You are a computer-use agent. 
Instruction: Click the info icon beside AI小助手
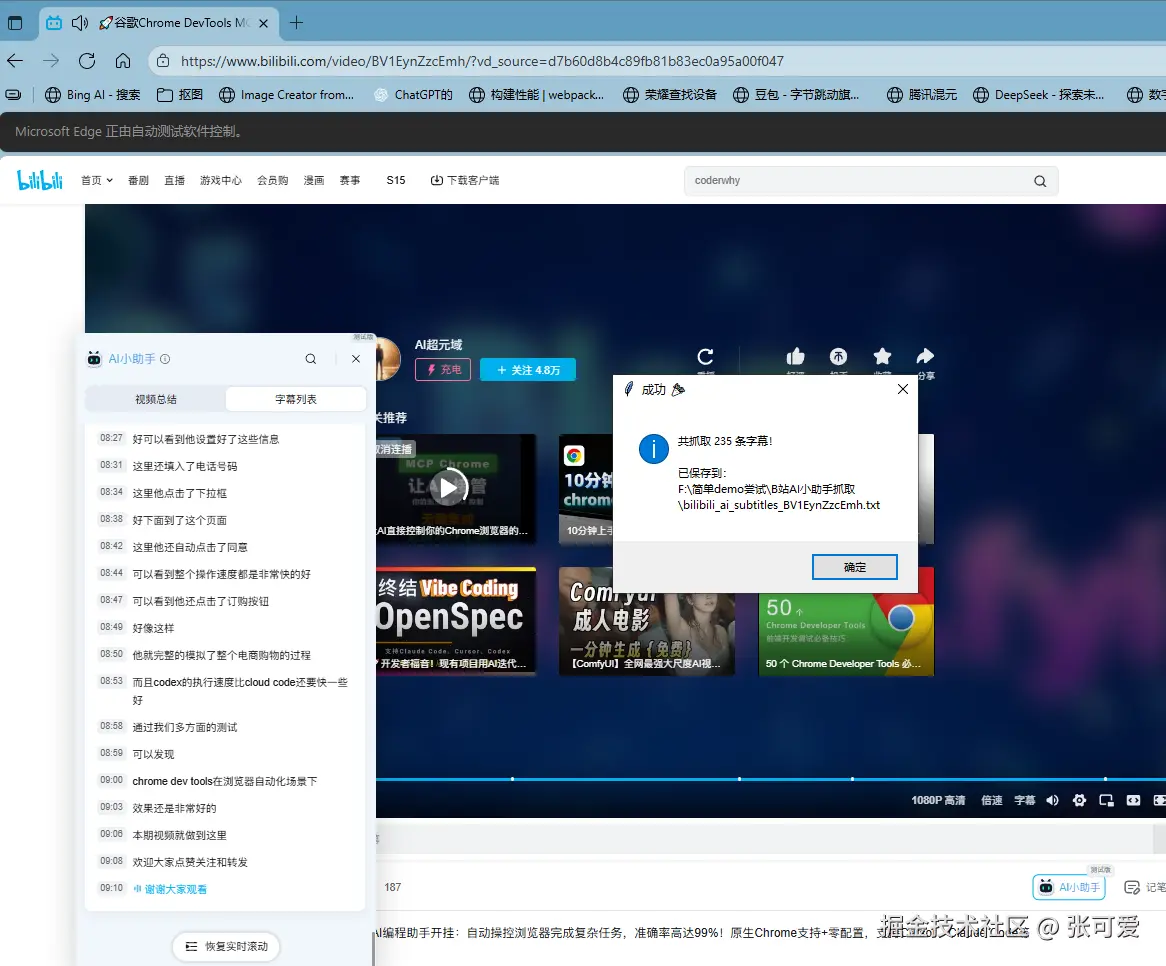(x=165, y=358)
